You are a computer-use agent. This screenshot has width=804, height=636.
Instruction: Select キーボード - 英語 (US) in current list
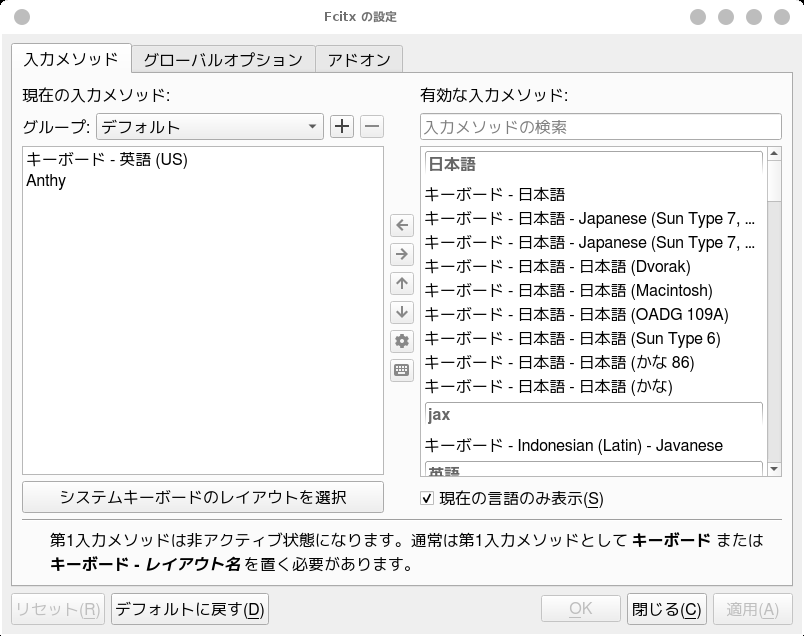point(203,160)
